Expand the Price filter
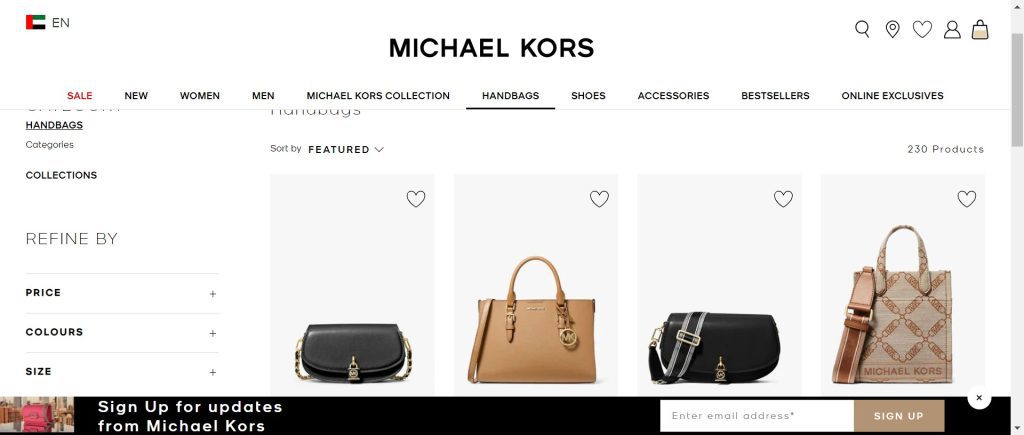1024x435 pixels. click(121, 293)
